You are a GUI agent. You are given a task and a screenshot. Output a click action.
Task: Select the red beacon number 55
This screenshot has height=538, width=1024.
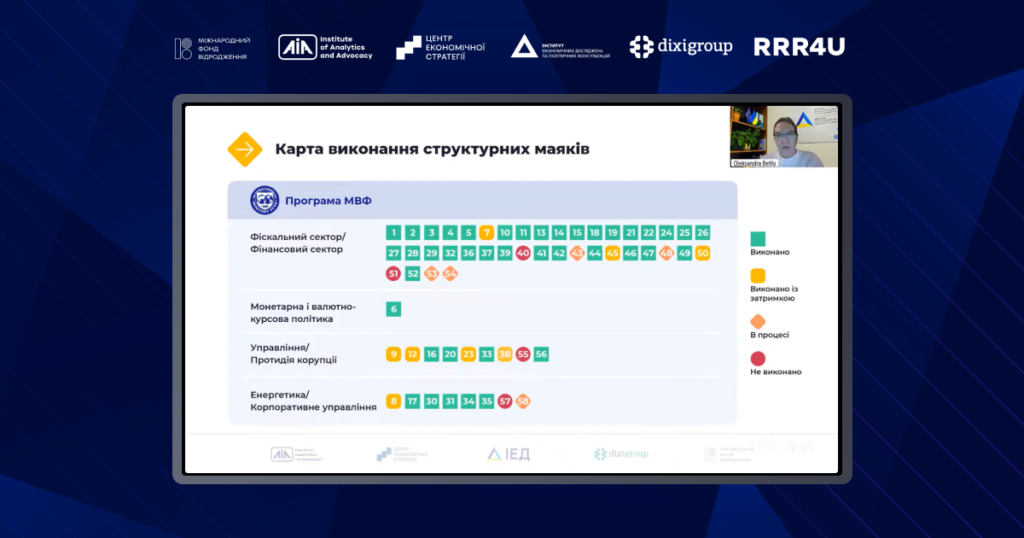coord(523,354)
